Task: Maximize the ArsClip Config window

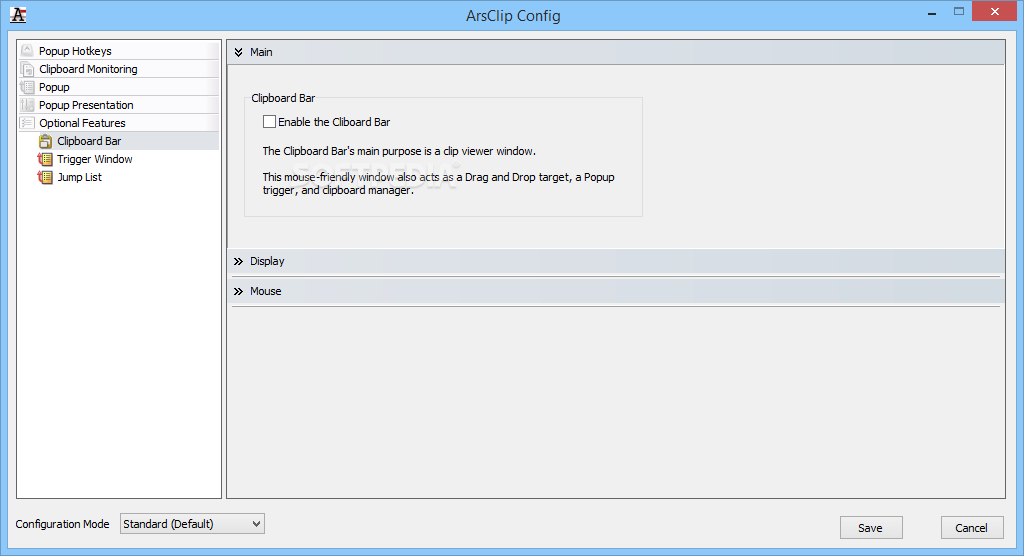Action: click(959, 11)
